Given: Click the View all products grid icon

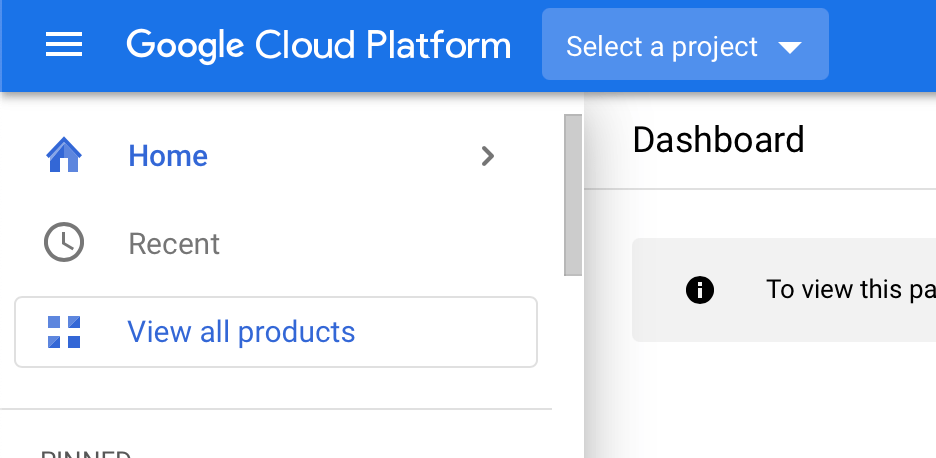Looking at the screenshot, I should [x=64, y=331].
